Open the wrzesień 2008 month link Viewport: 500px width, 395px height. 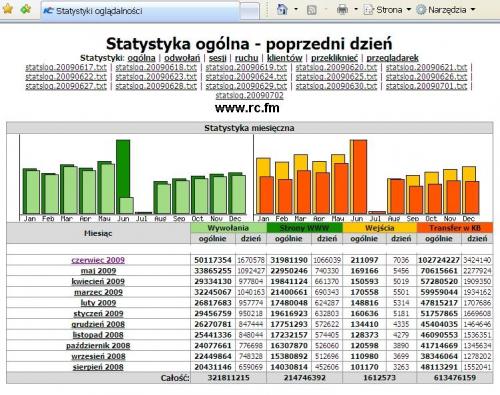coord(98,356)
